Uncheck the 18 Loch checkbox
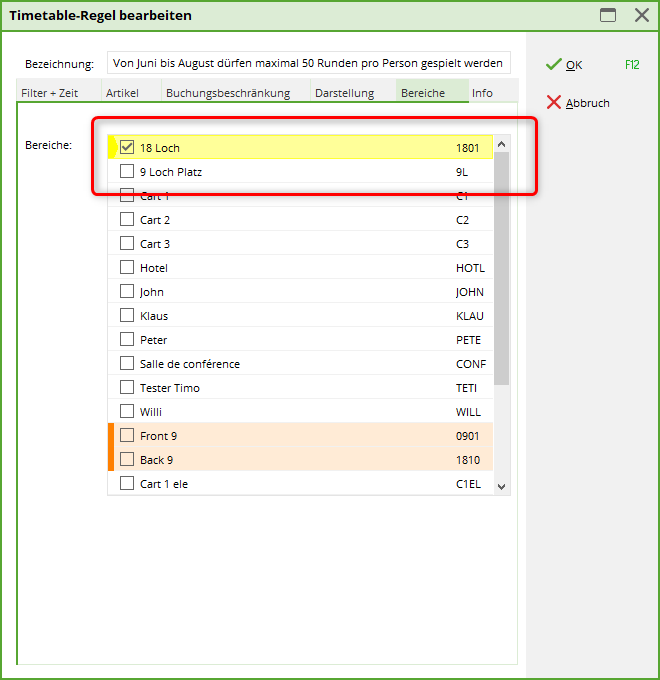Viewport: 660px width, 680px height. pos(127,147)
